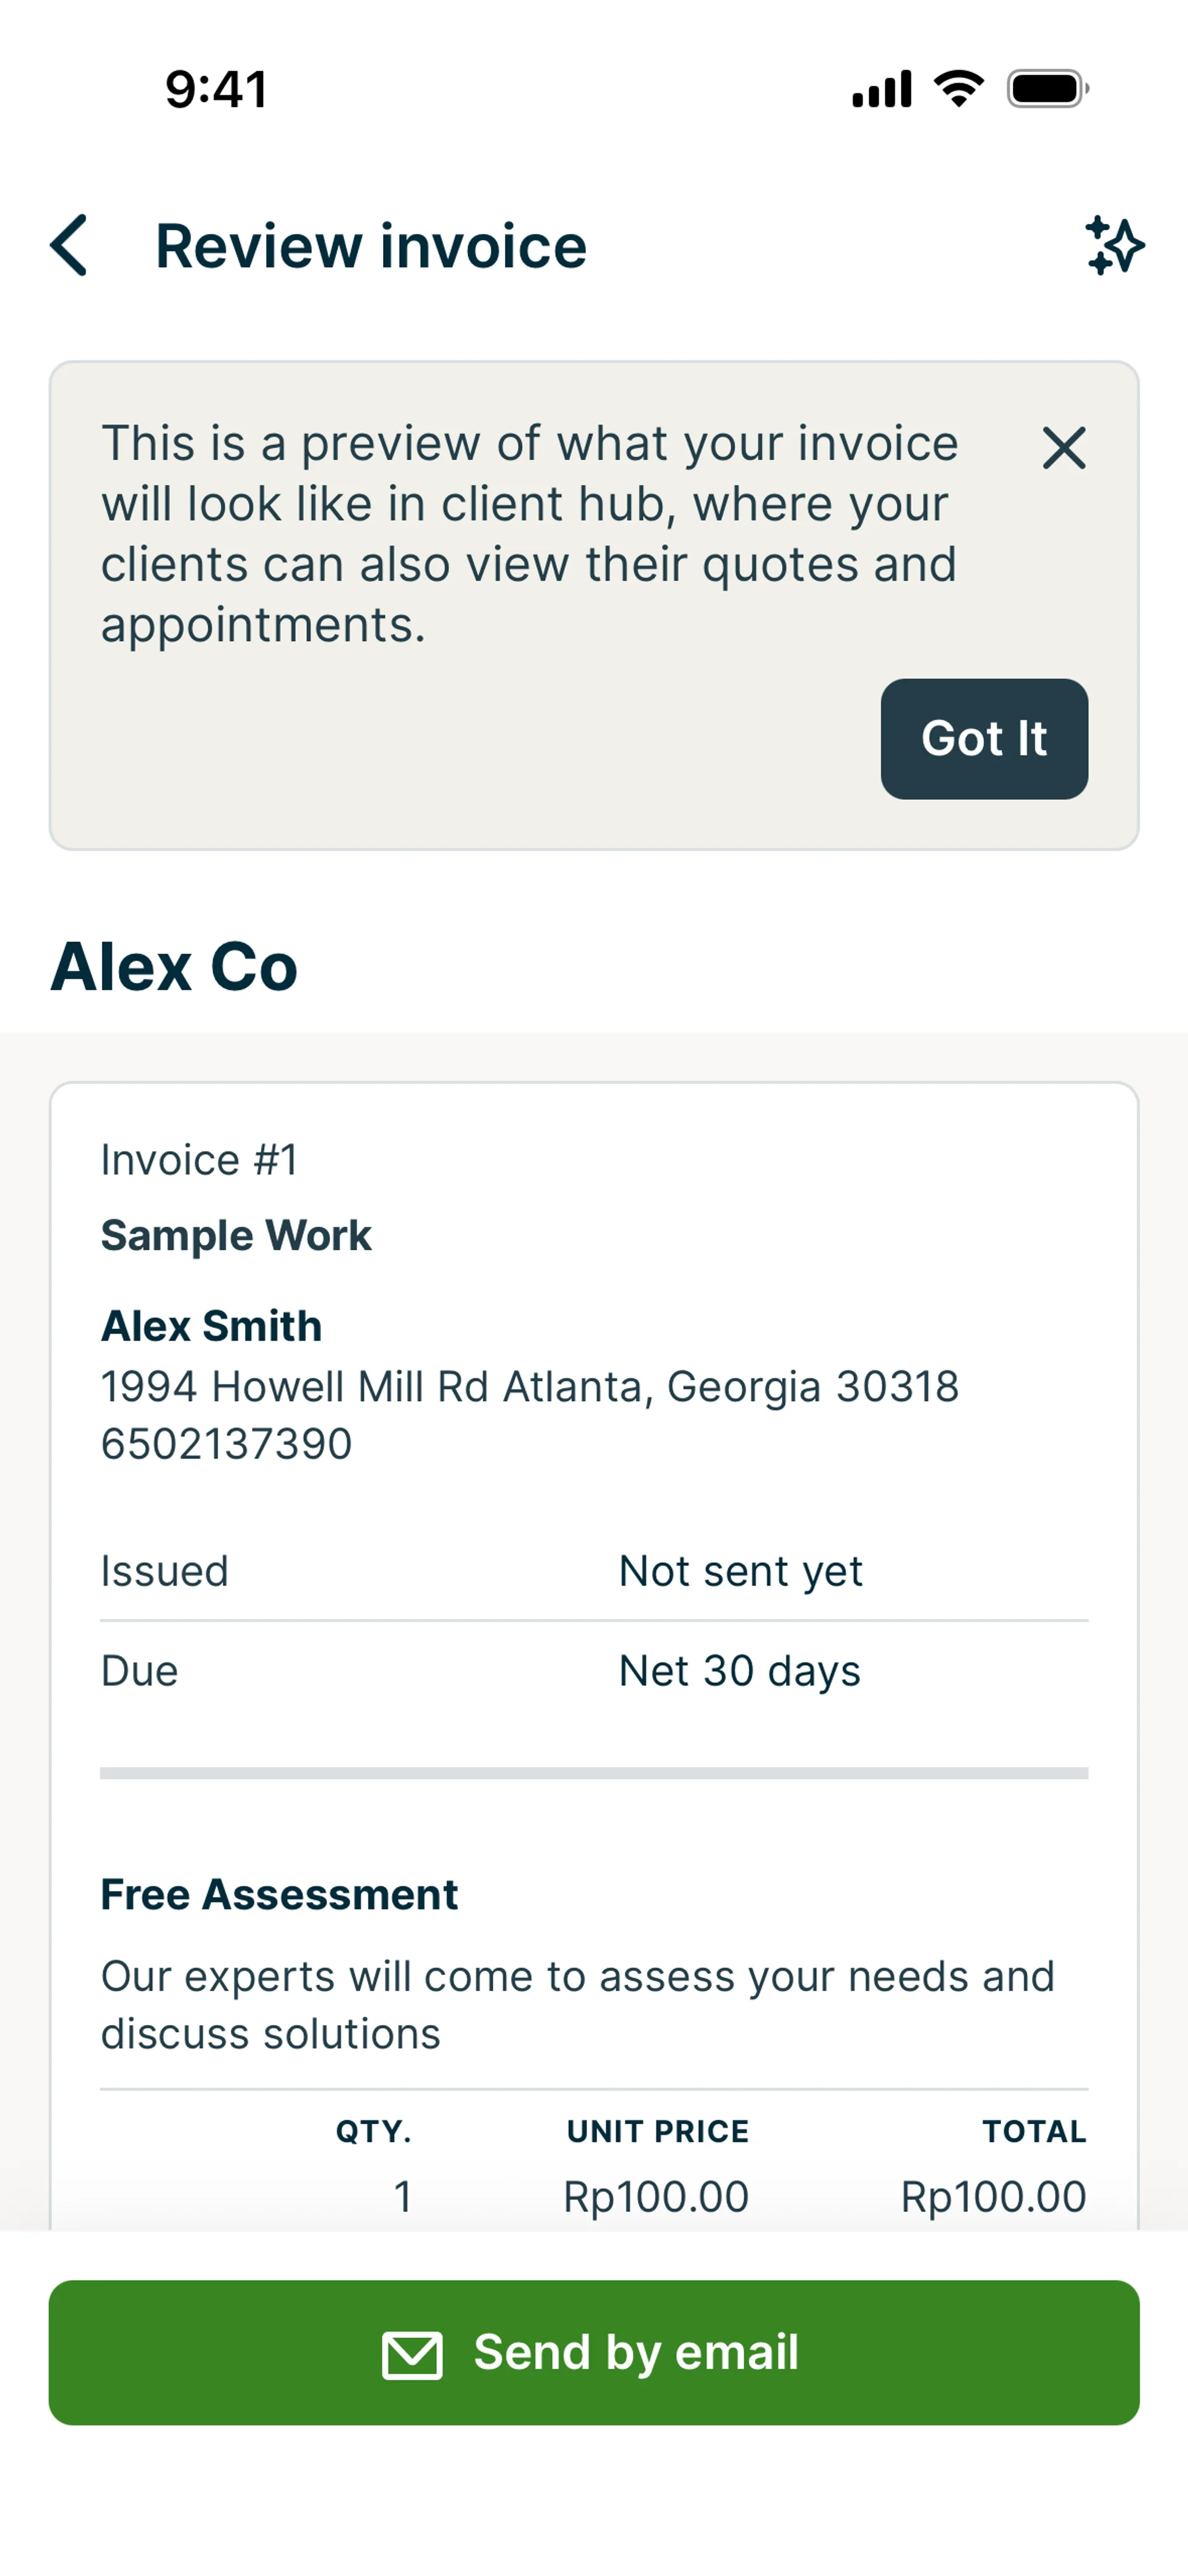The width and height of the screenshot is (1188, 2576).
Task: Tap the Net 30 days due value
Action: click(739, 1671)
